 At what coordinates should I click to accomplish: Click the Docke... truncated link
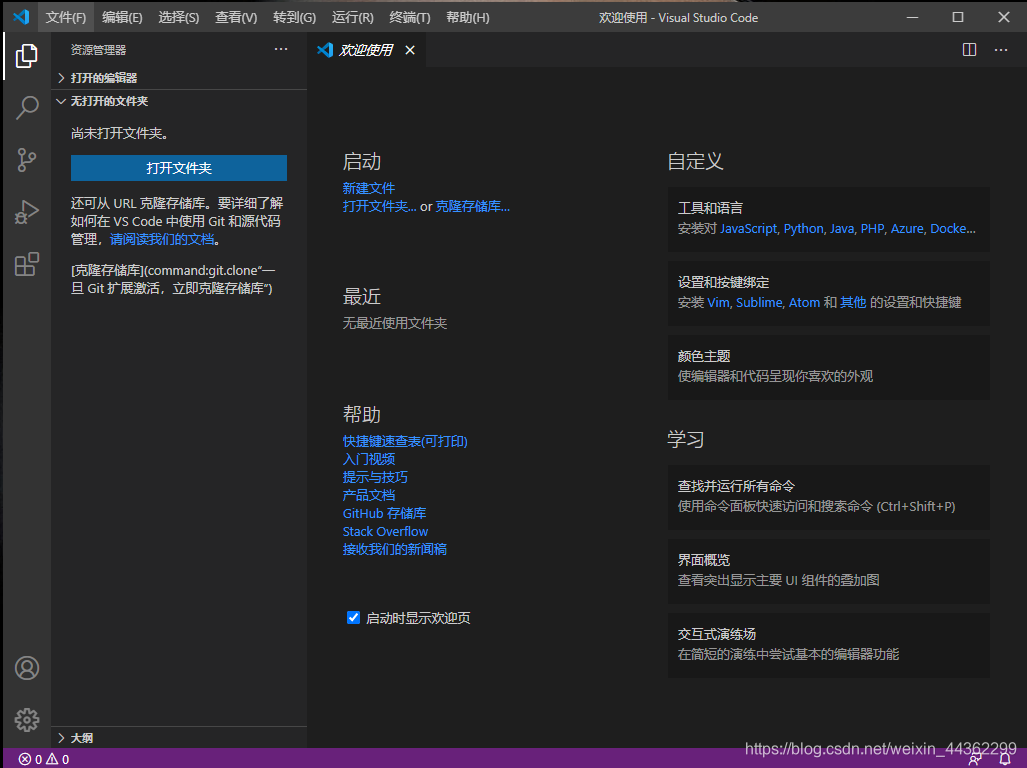pyautogui.click(x=952, y=229)
